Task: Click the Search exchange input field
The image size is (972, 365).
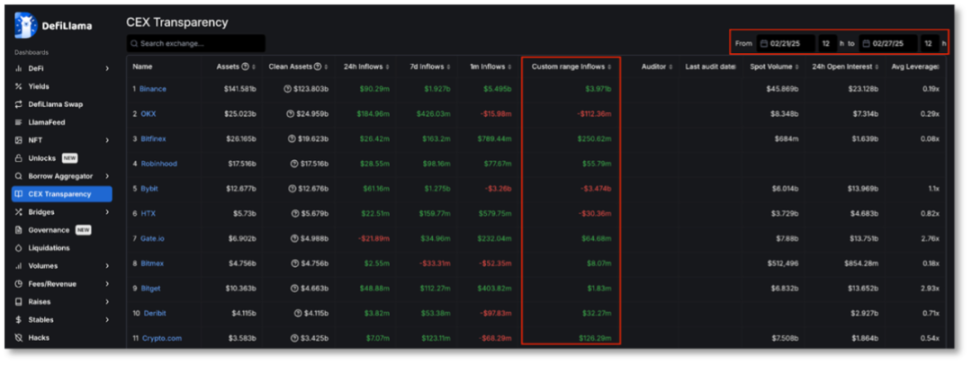Action: (x=196, y=43)
